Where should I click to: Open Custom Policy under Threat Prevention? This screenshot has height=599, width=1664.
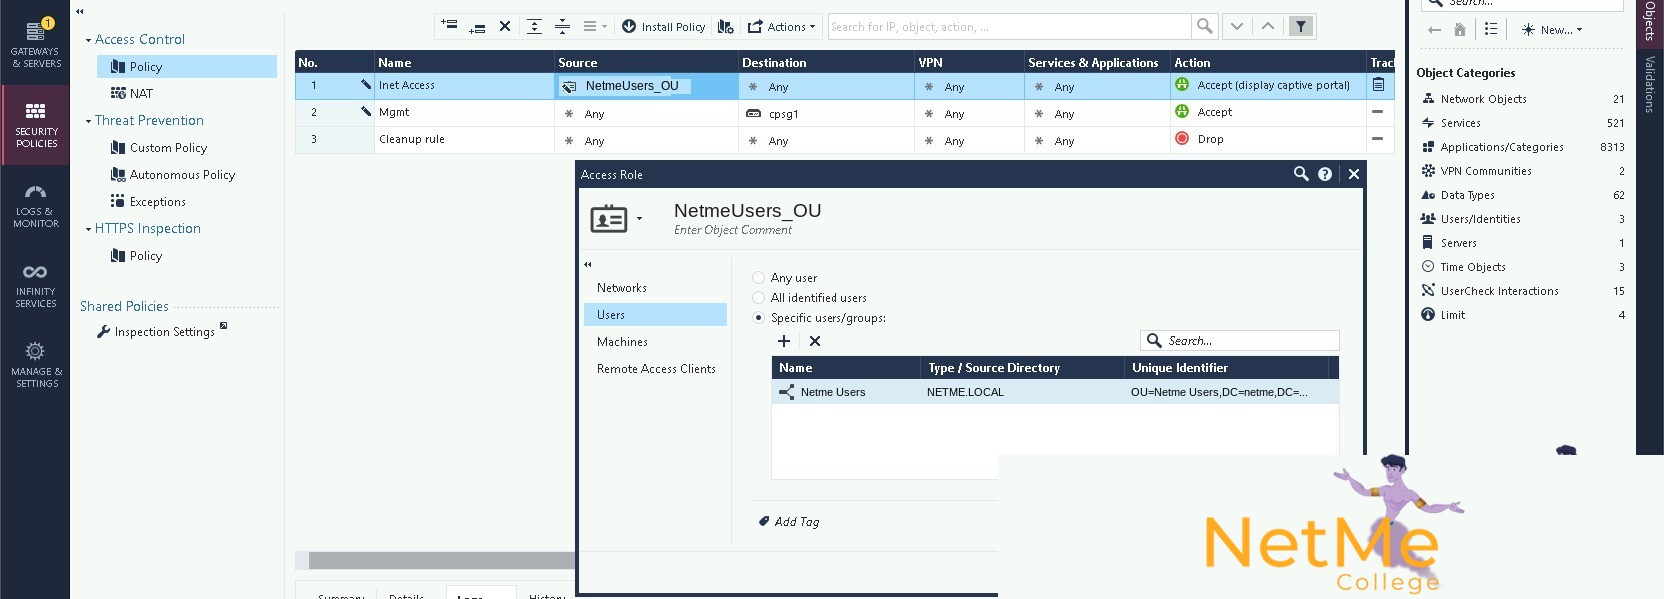point(159,148)
